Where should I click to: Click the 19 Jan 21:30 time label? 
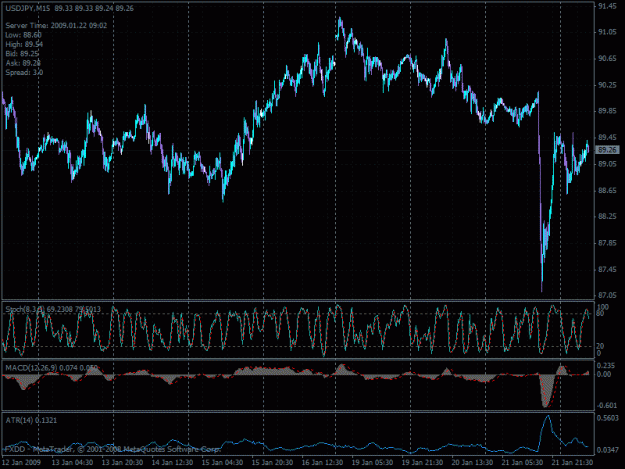point(422,463)
